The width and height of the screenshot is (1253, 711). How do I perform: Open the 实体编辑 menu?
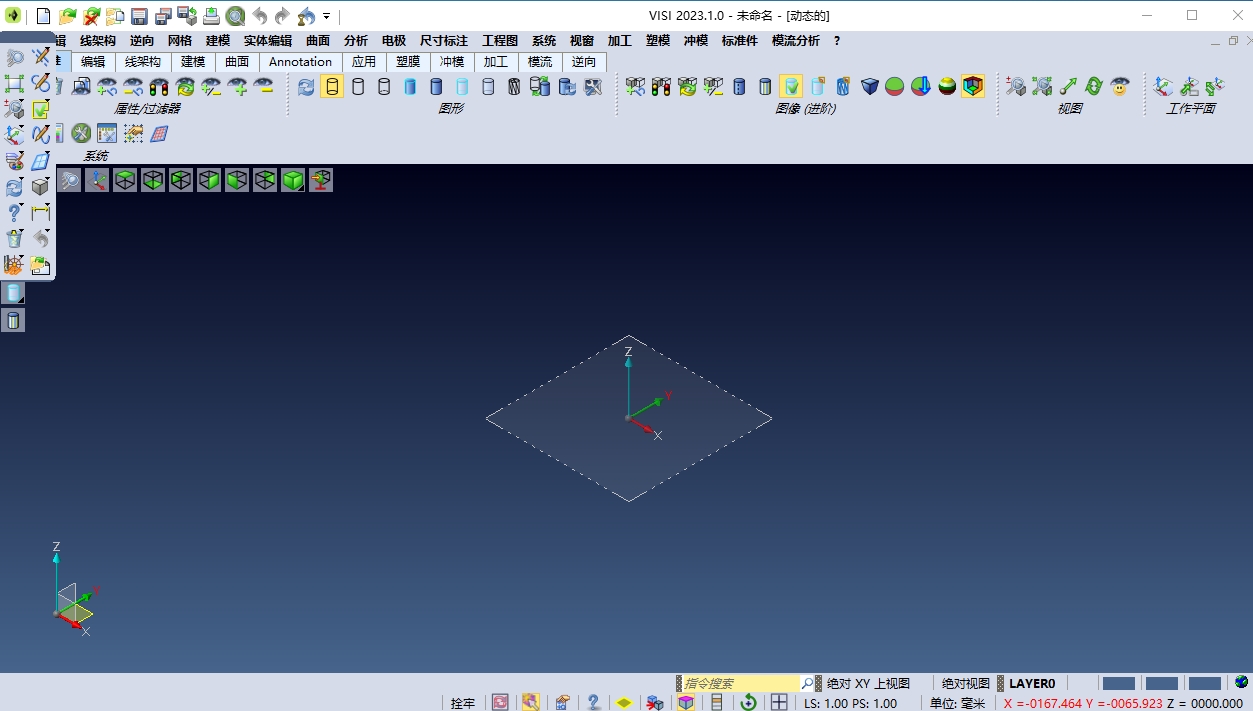[268, 41]
